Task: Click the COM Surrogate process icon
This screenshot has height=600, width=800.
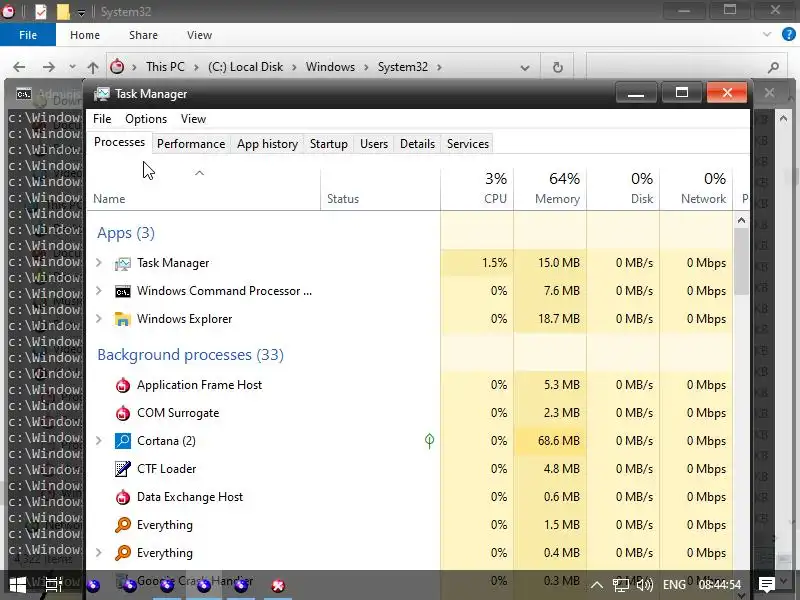Action: pos(122,413)
